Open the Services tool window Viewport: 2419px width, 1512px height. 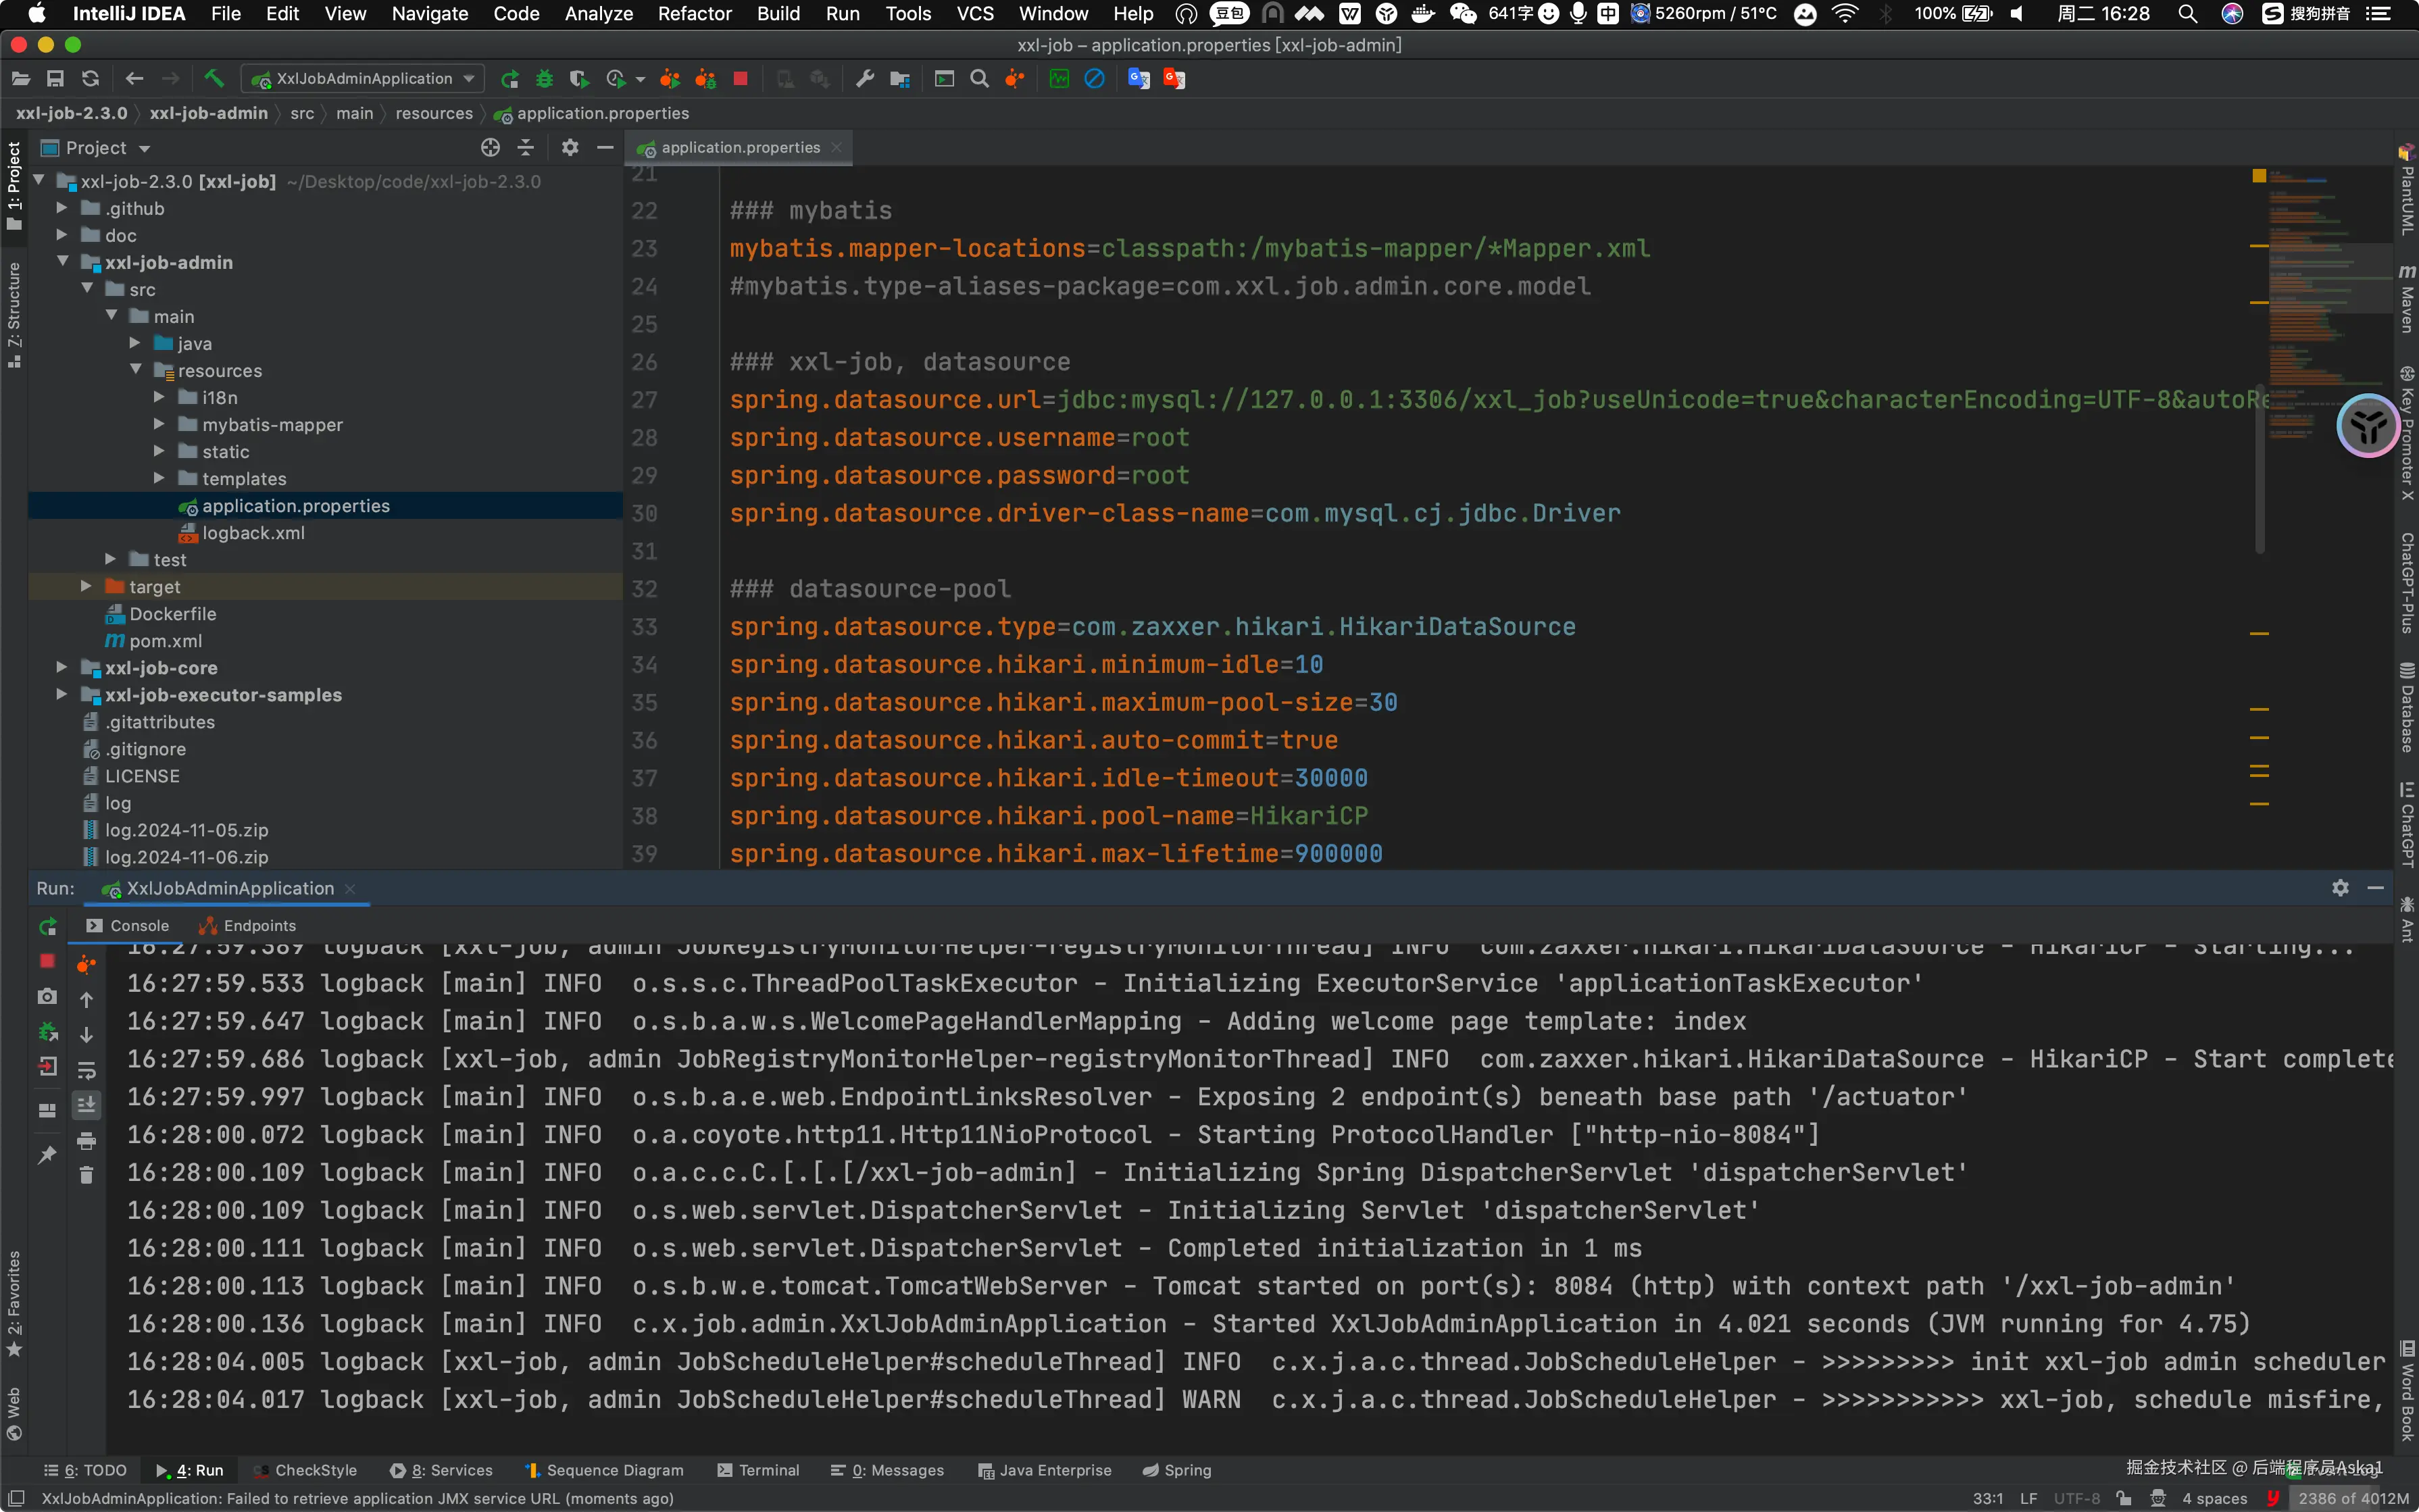click(x=441, y=1470)
